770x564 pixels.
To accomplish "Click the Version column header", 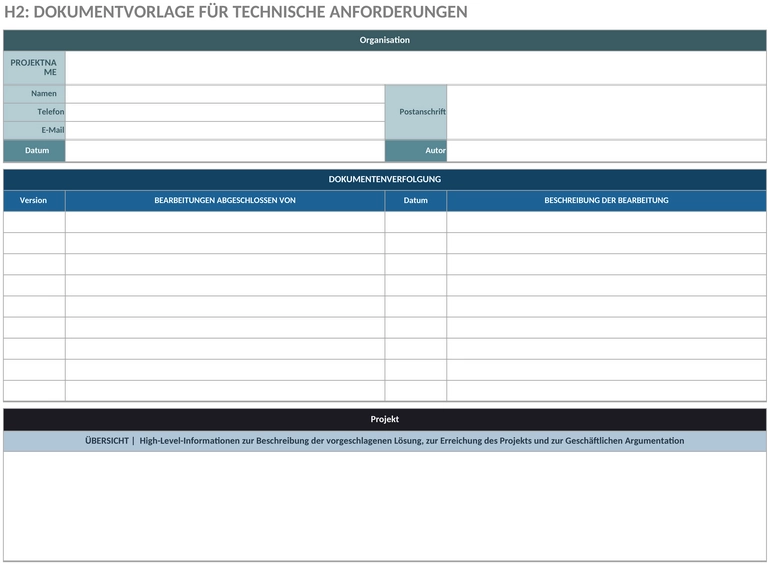I will [x=34, y=201].
